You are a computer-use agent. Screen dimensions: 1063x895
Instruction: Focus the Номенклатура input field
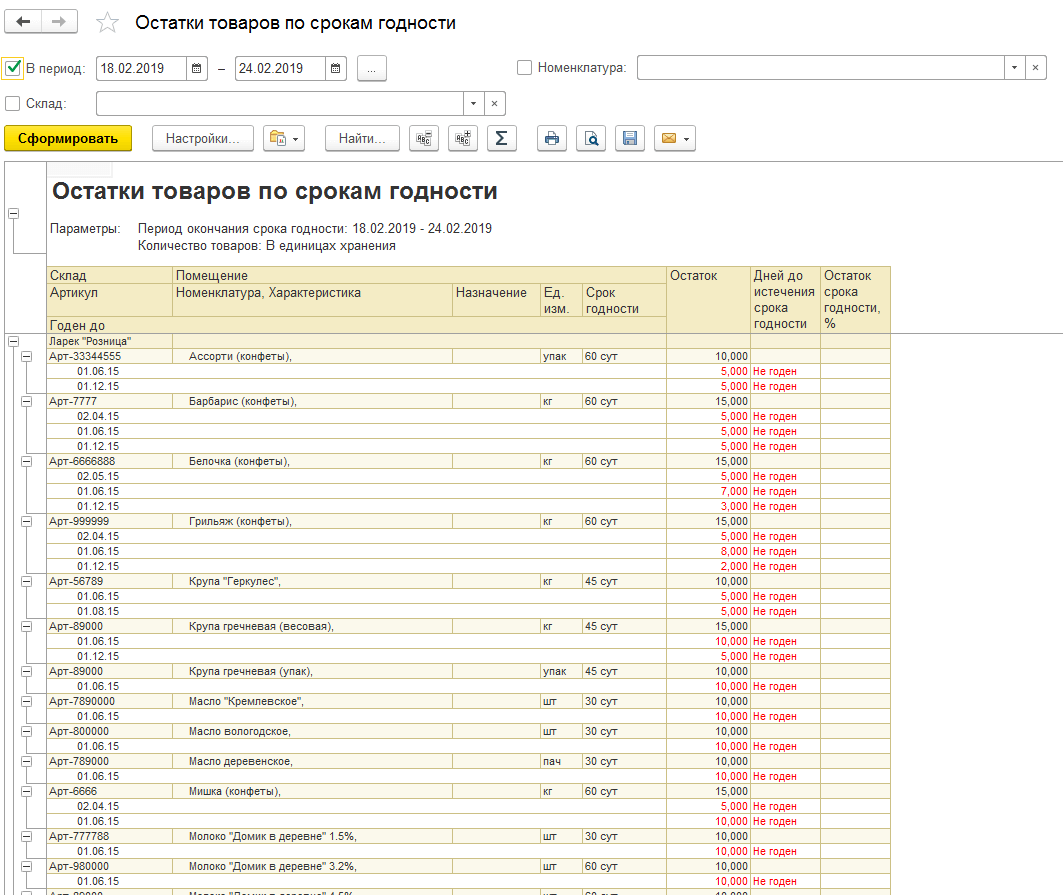click(x=820, y=68)
